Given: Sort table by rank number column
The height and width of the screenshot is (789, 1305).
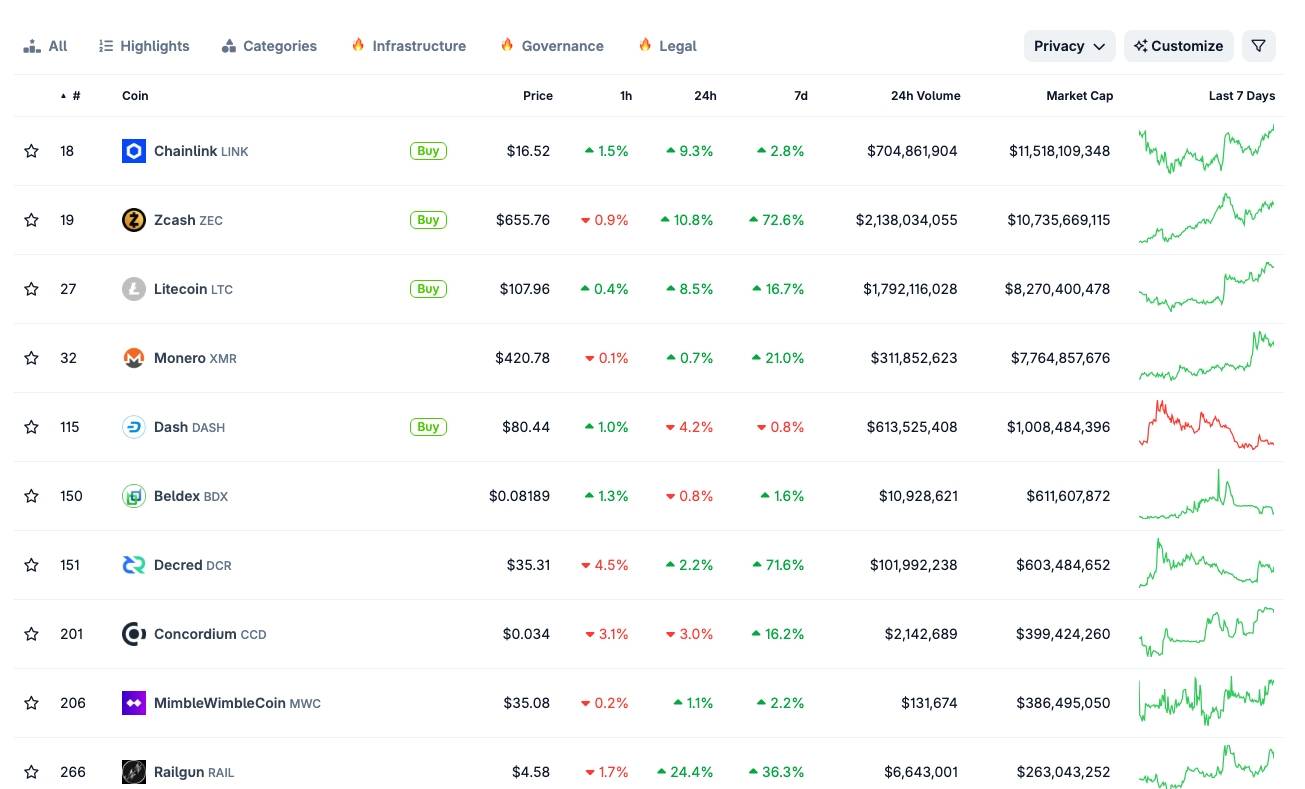Looking at the screenshot, I should (75, 96).
